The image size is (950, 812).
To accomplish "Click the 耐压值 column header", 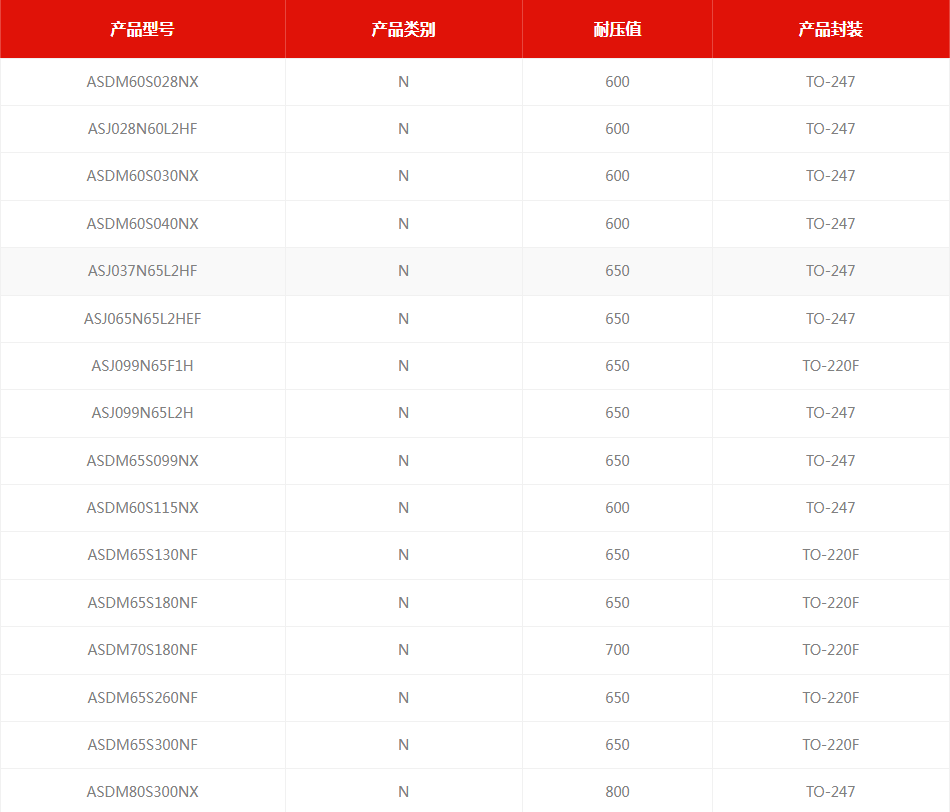I will [617, 29].
